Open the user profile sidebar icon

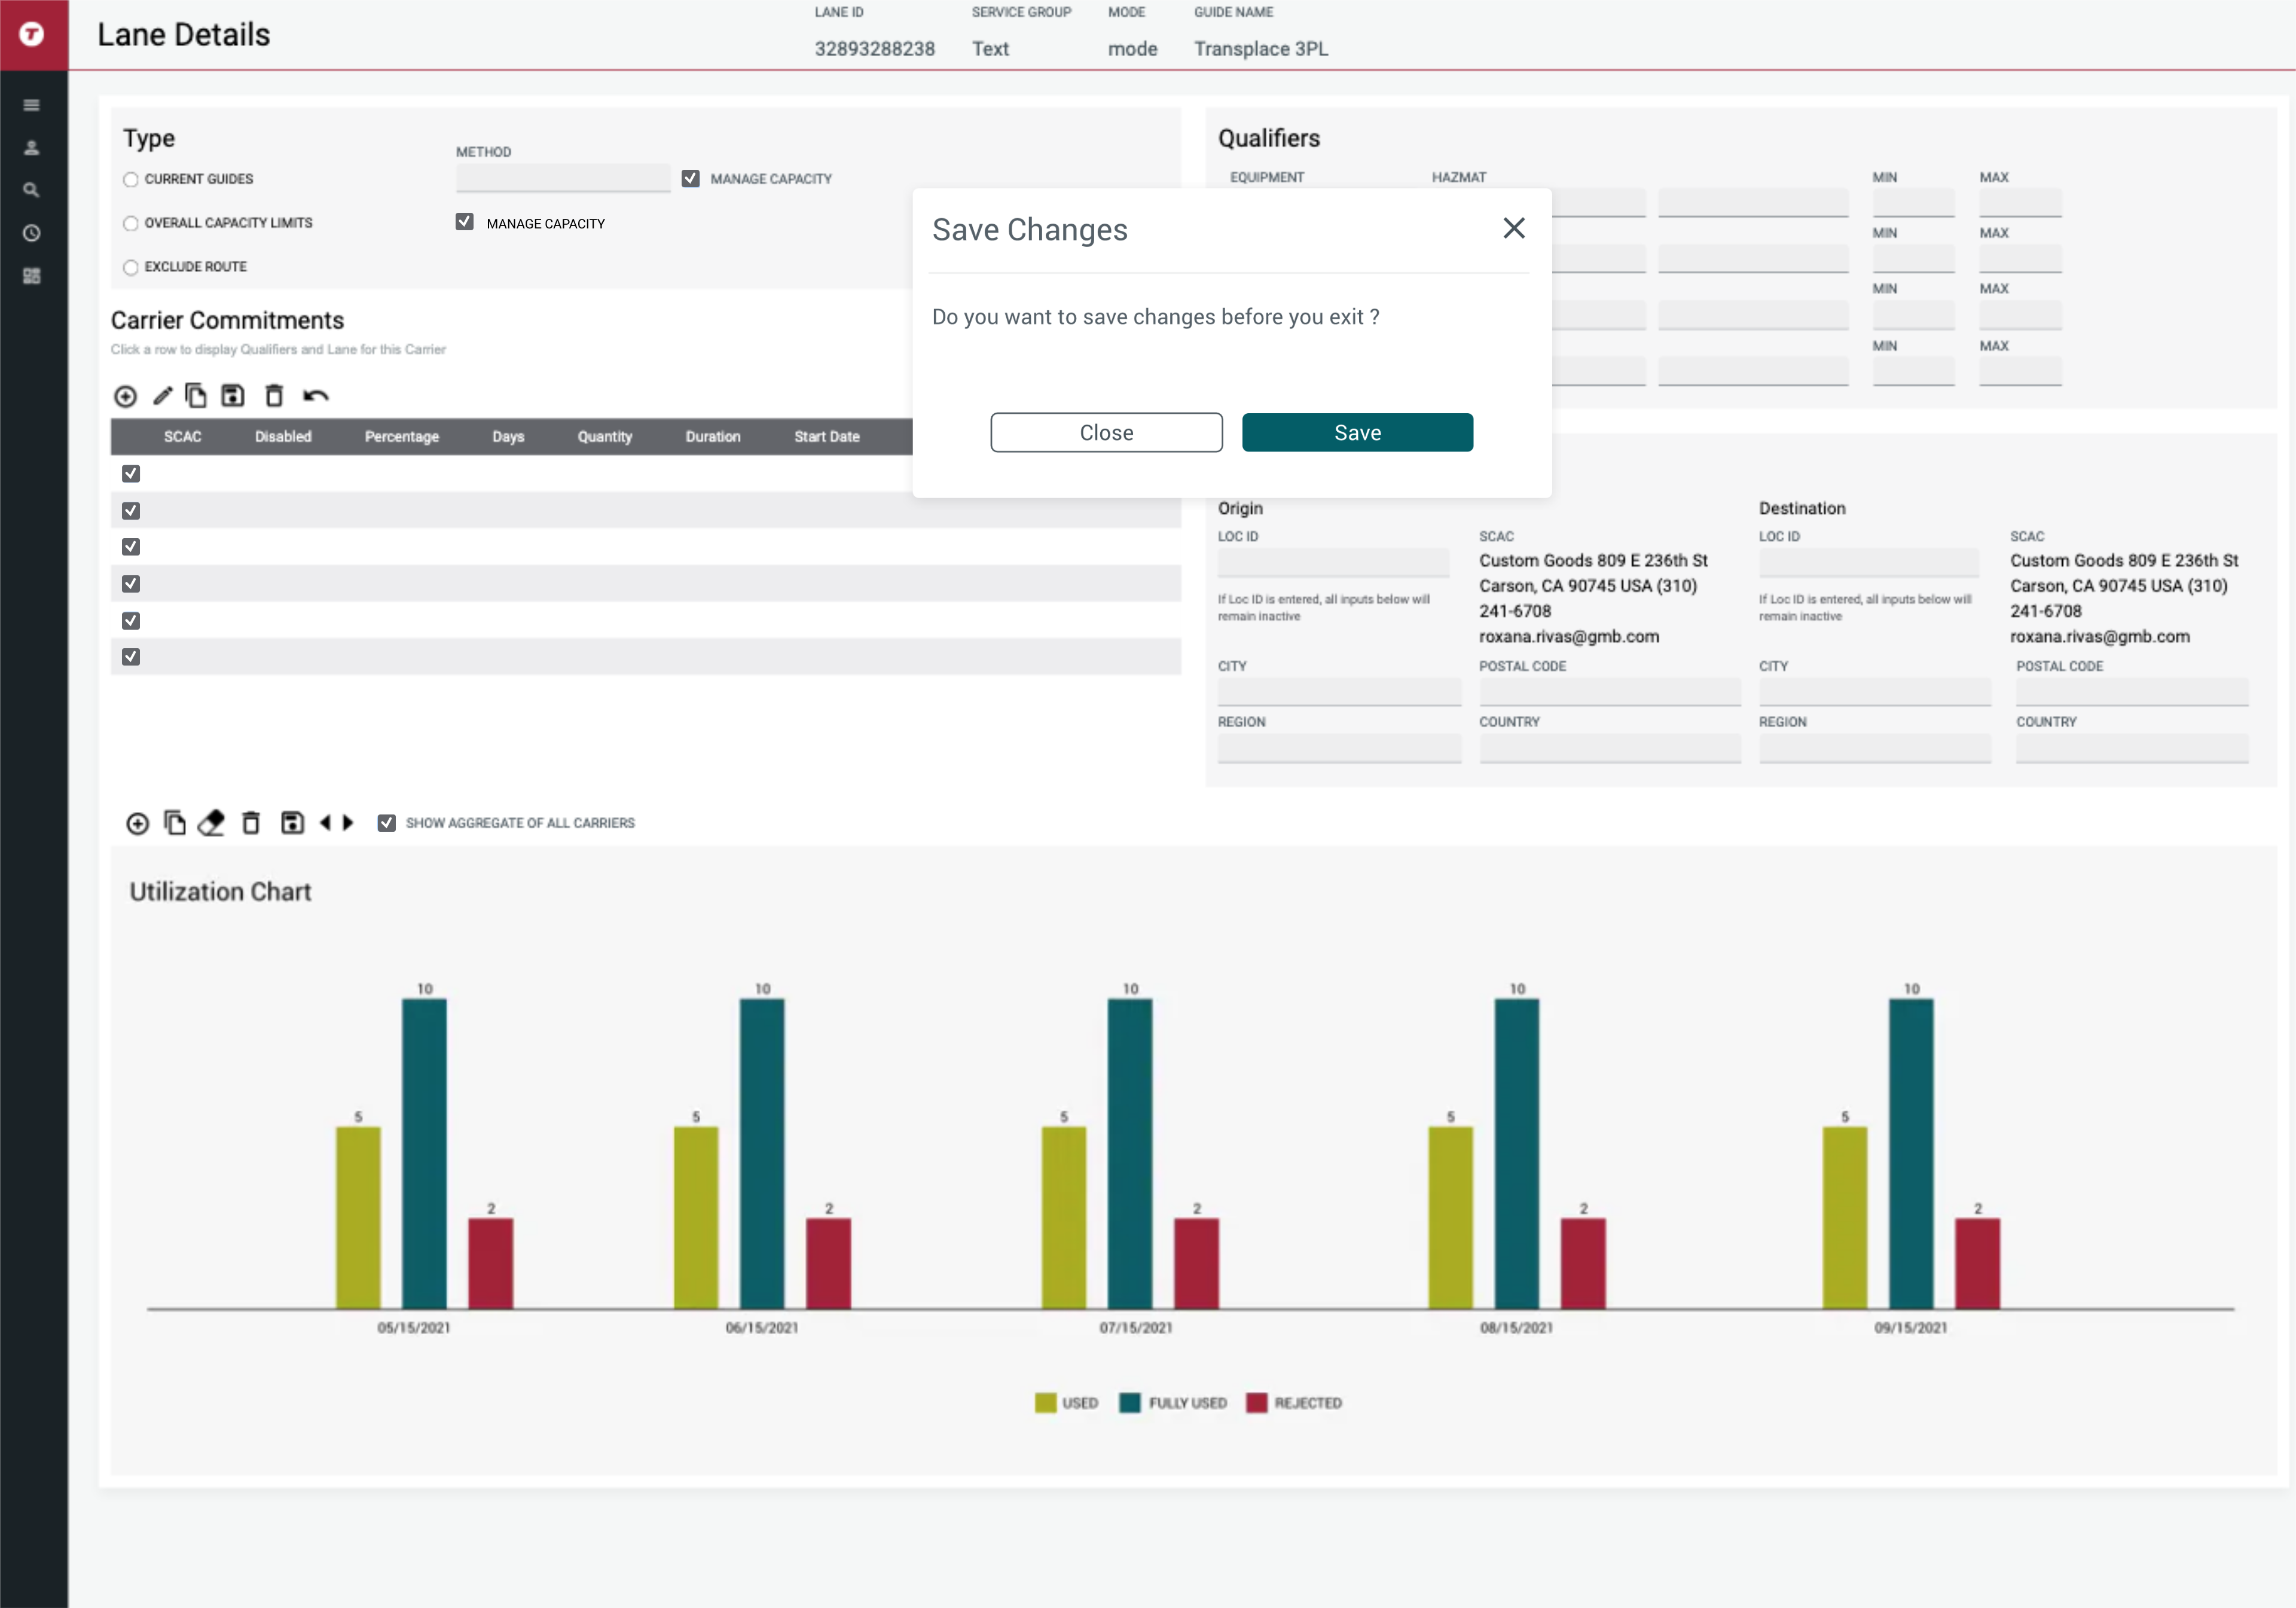pos(32,148)
